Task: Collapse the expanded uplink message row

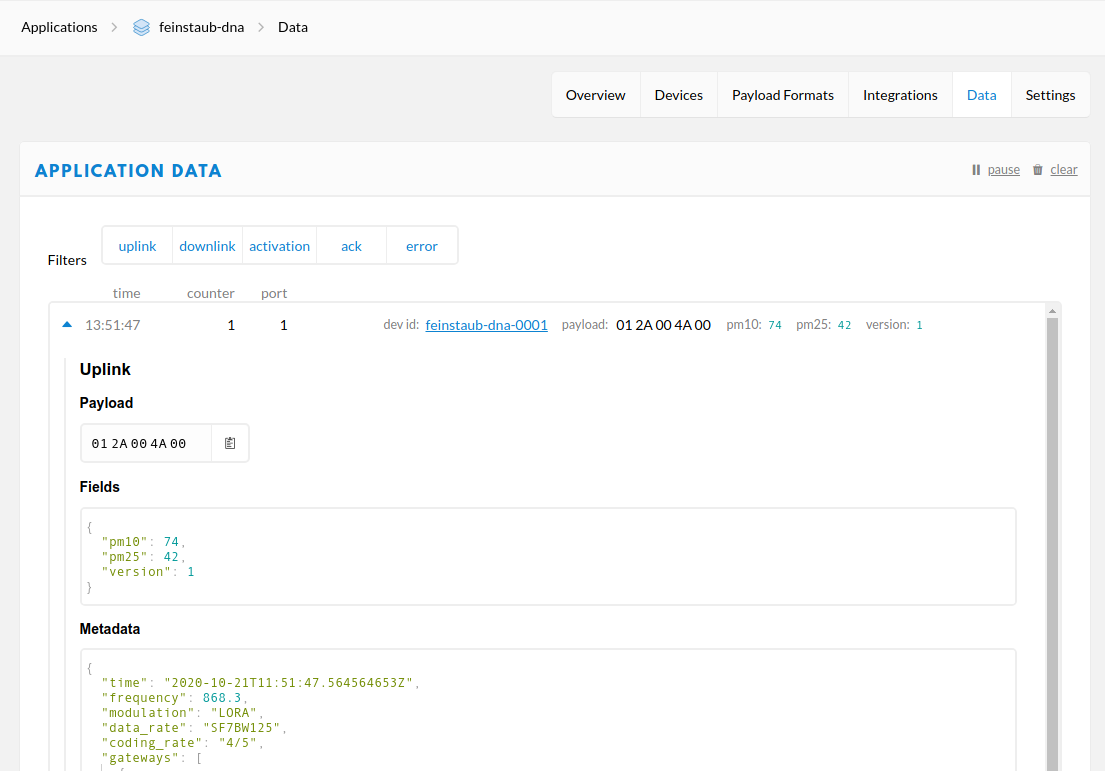Action: (x=66, y=324)
